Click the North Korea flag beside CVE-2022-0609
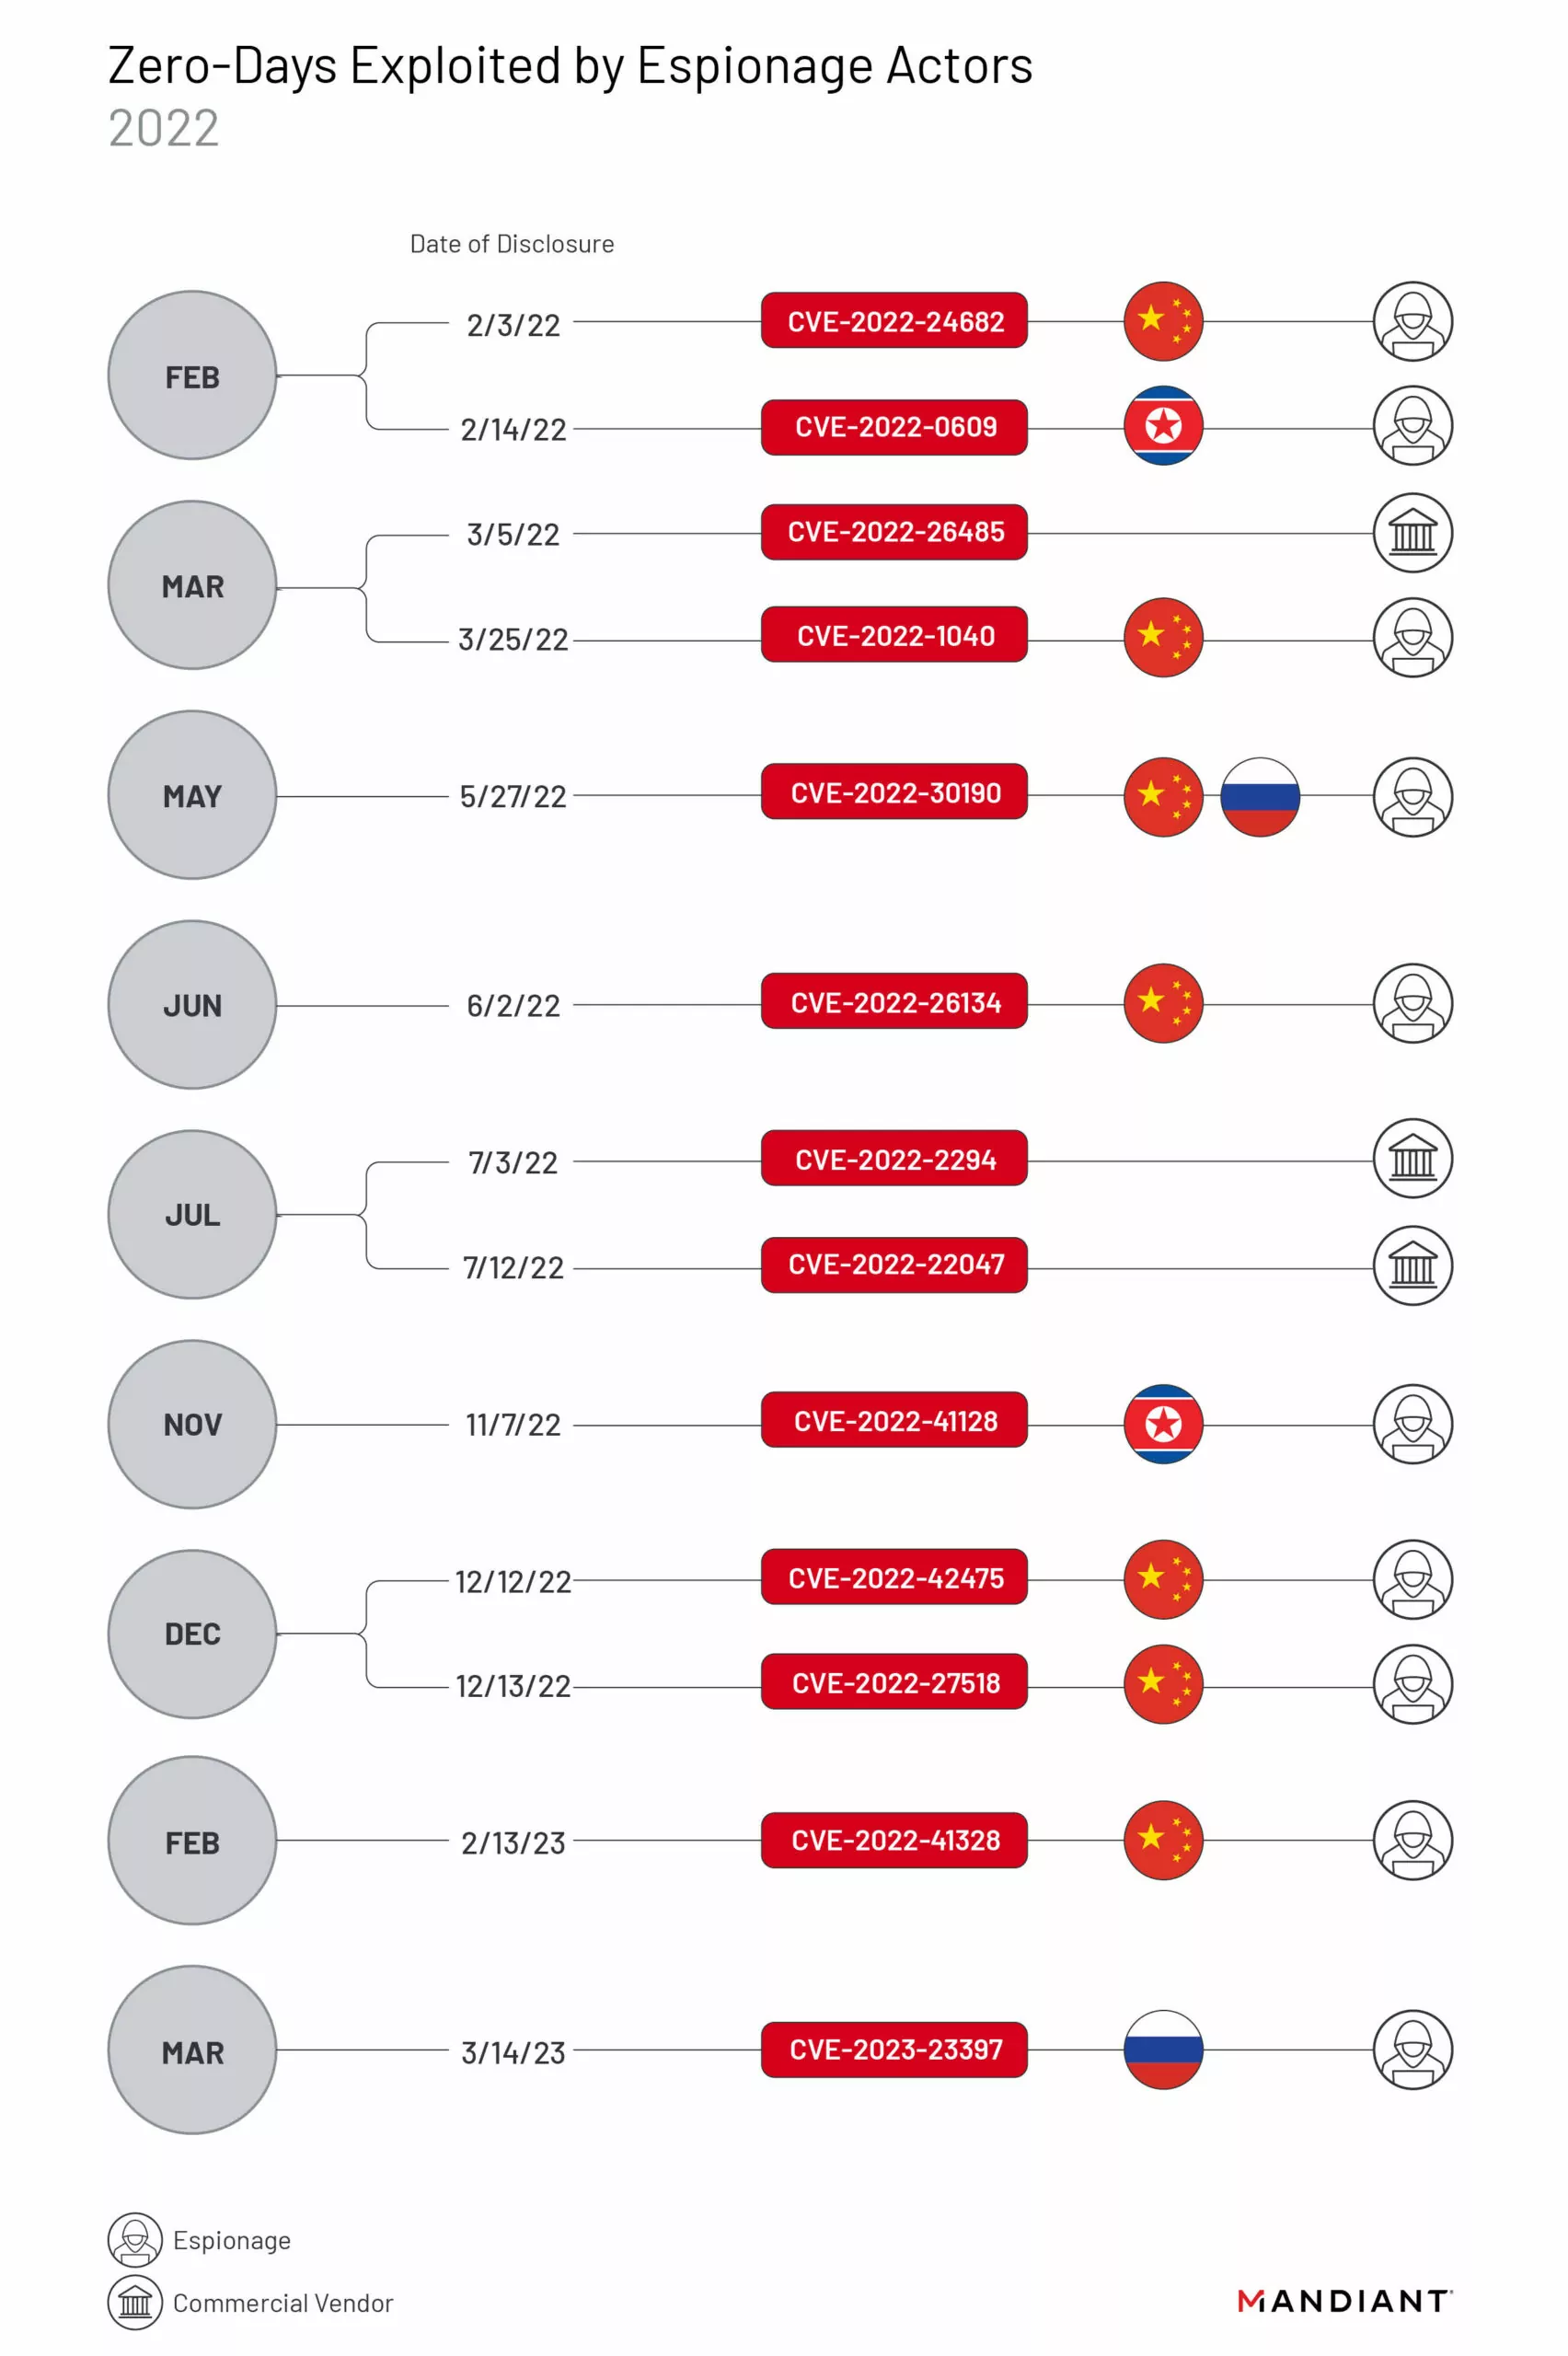1568x2356 pixels. (x=1163, y=426)
